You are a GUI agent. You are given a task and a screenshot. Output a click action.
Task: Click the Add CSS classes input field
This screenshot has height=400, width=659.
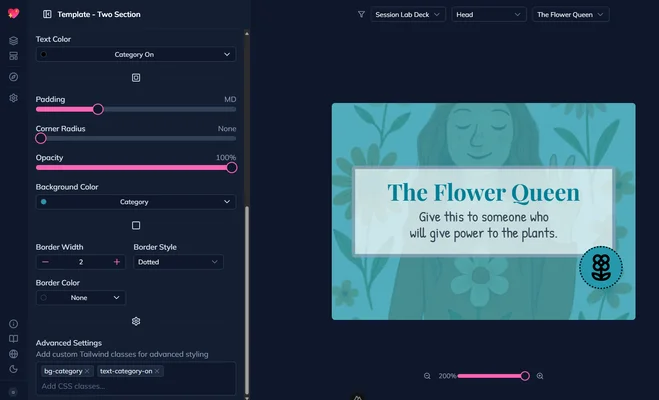coord(136,386)
